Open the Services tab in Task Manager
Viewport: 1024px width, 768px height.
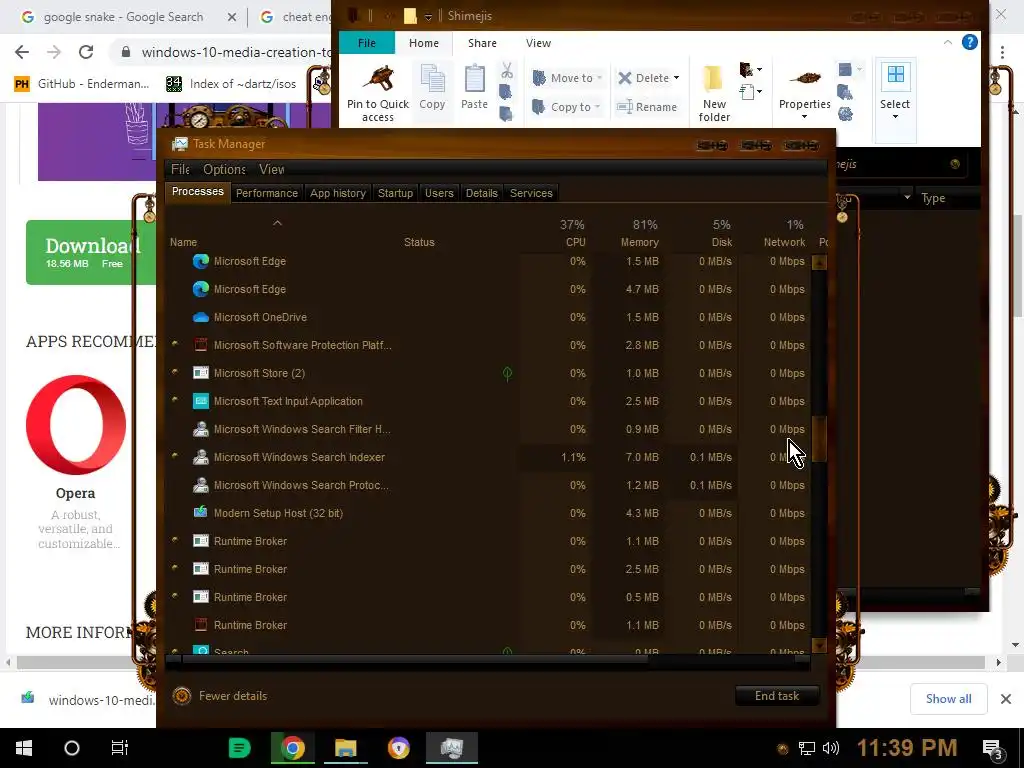(531, 193)
